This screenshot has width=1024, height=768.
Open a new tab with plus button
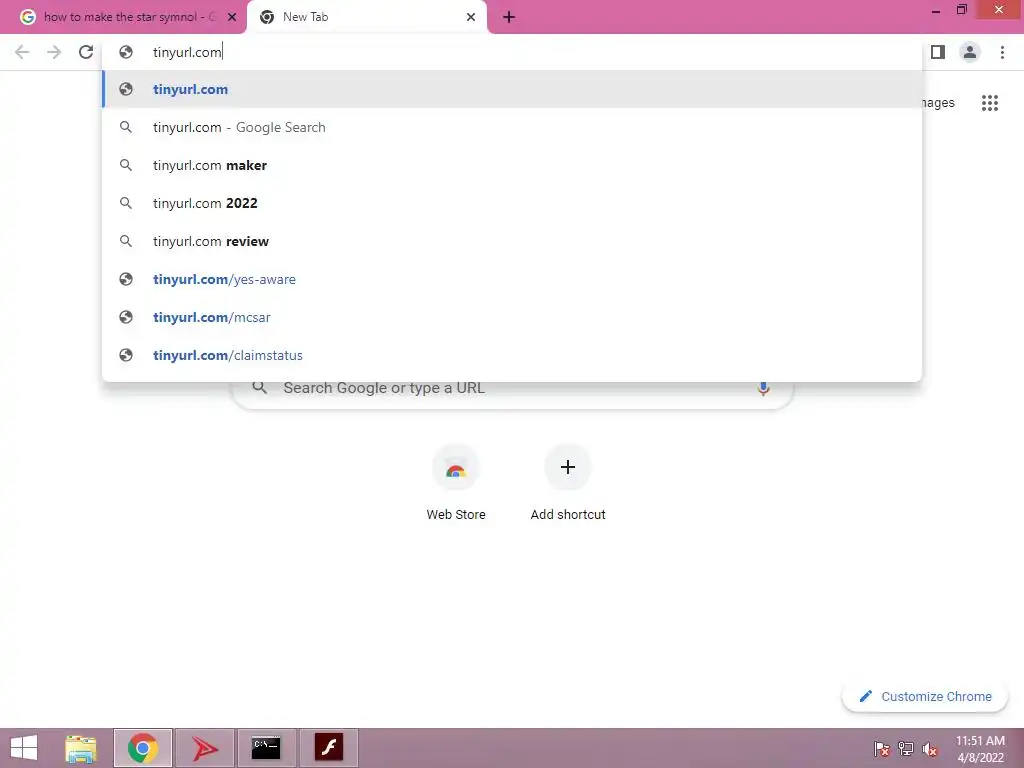pyautogui.click(x=509, y=17)
